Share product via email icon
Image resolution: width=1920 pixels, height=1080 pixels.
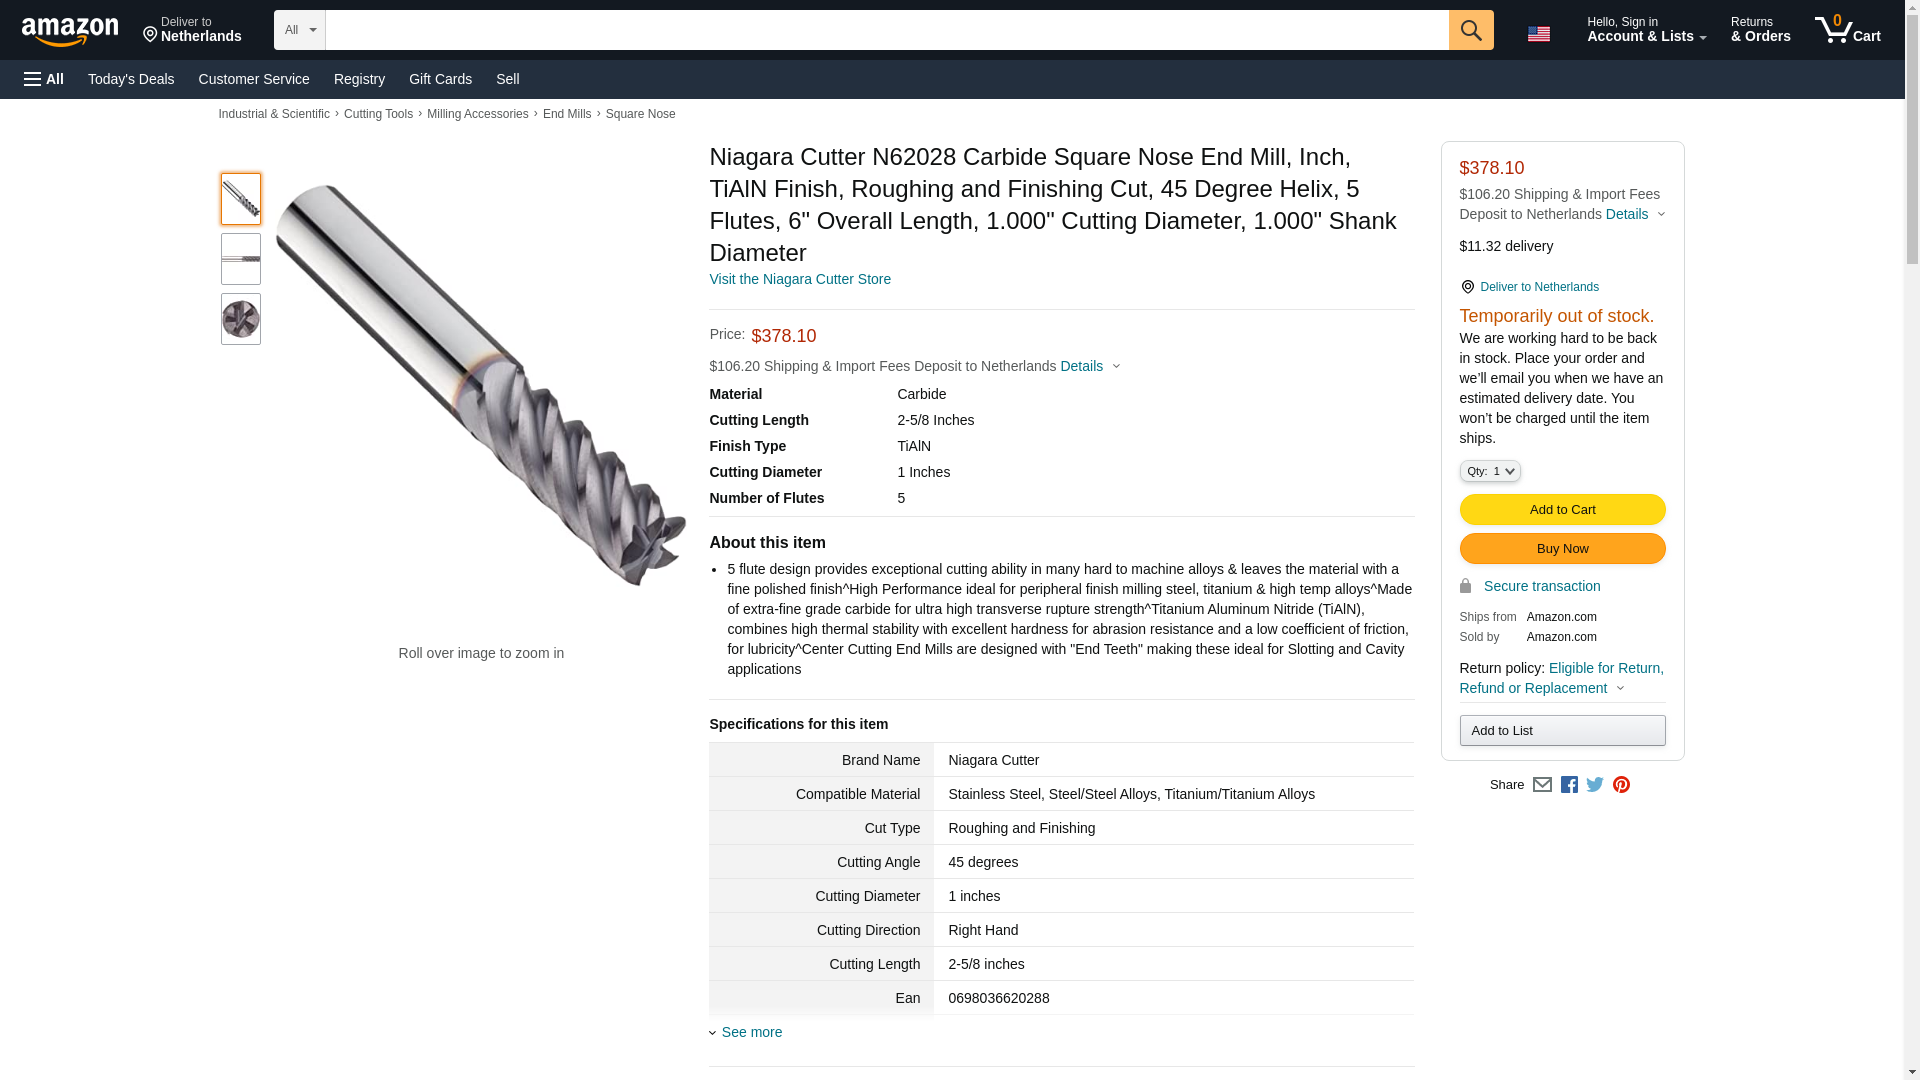tap(1542, 785)
